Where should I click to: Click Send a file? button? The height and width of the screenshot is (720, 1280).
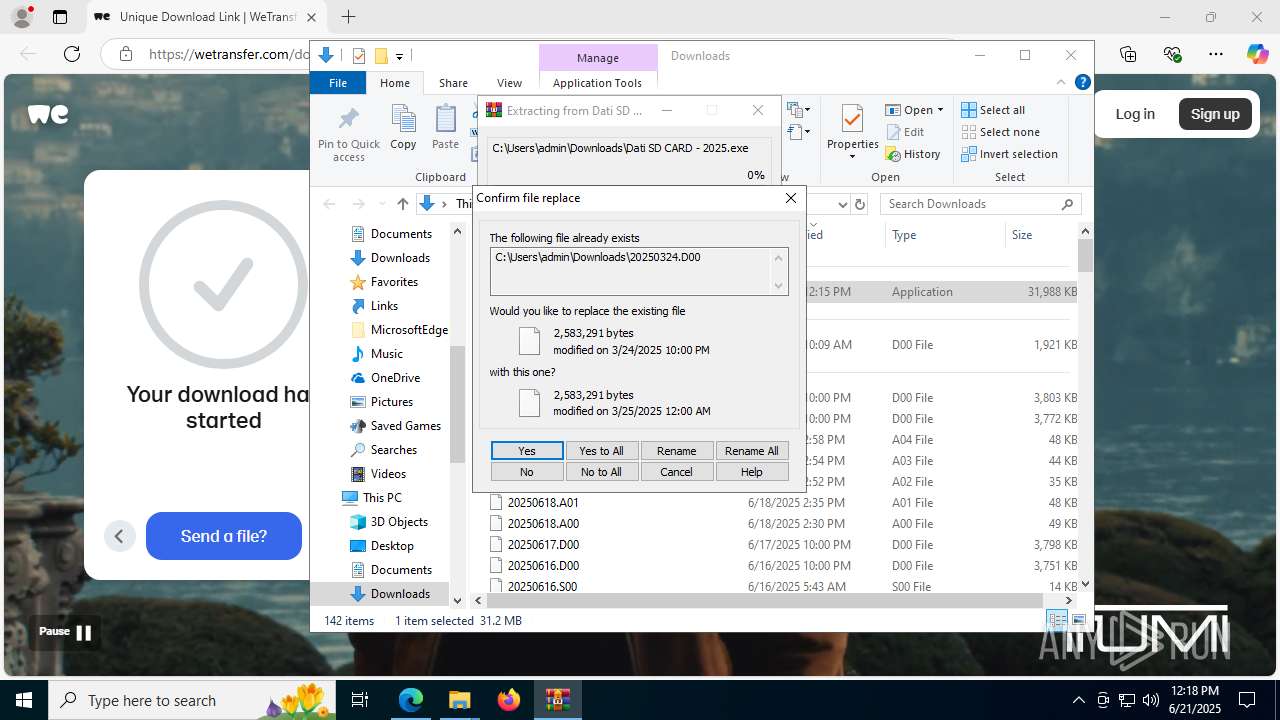pos(224,536)
